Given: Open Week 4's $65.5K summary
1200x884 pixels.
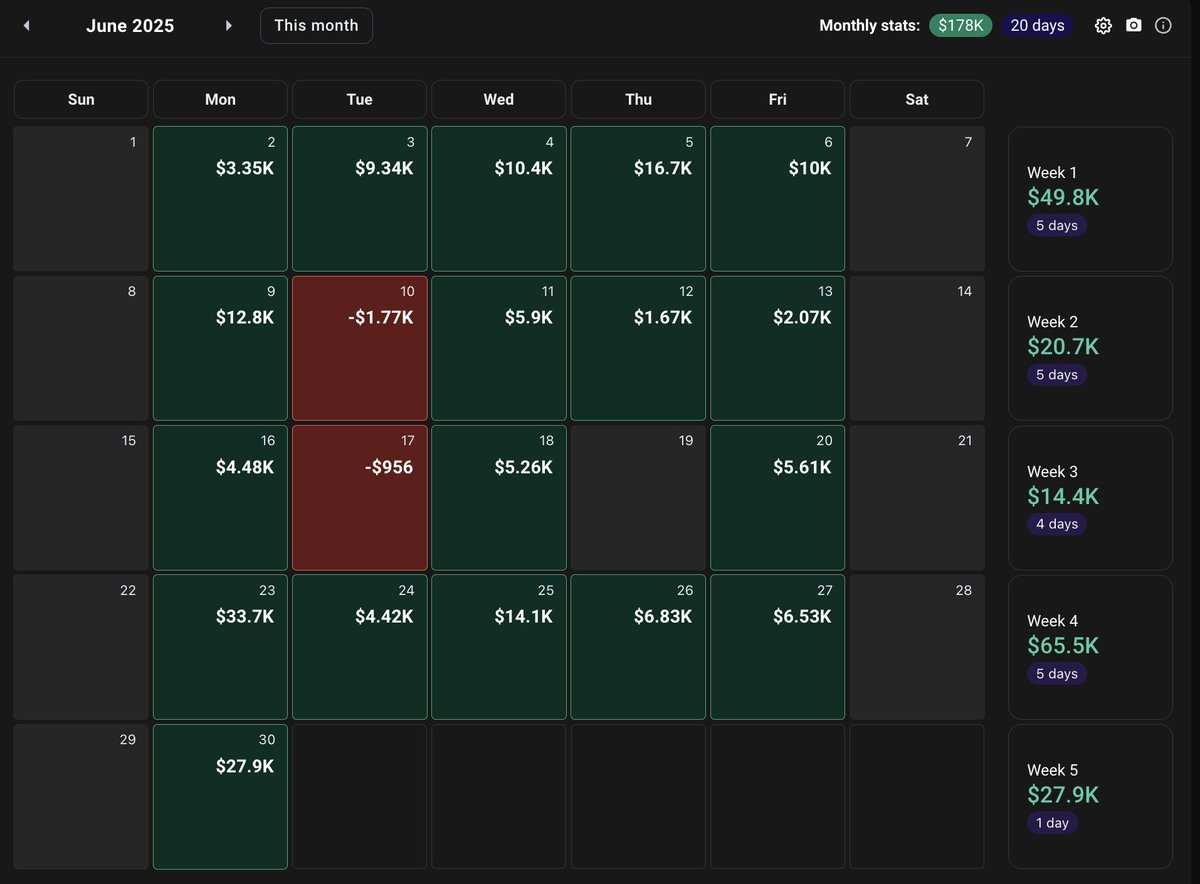Looking at the screenshot, I should (1090, 647).
